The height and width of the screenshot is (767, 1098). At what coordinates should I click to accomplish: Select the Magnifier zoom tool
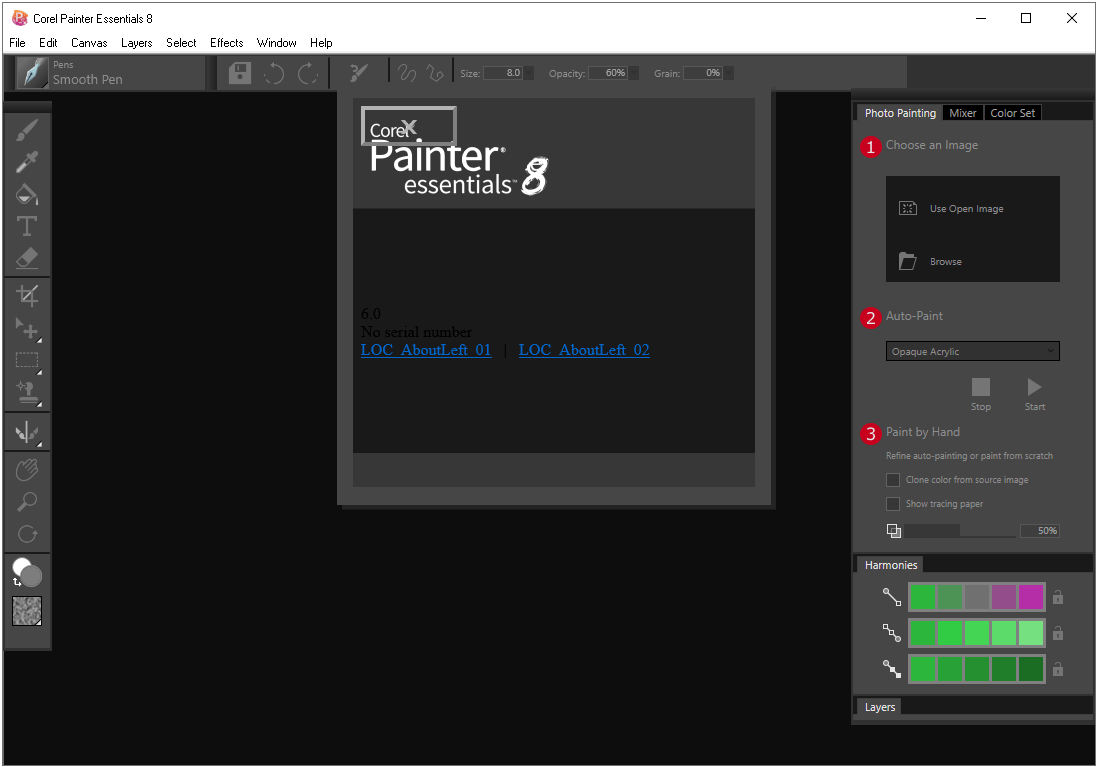[27, 502]
